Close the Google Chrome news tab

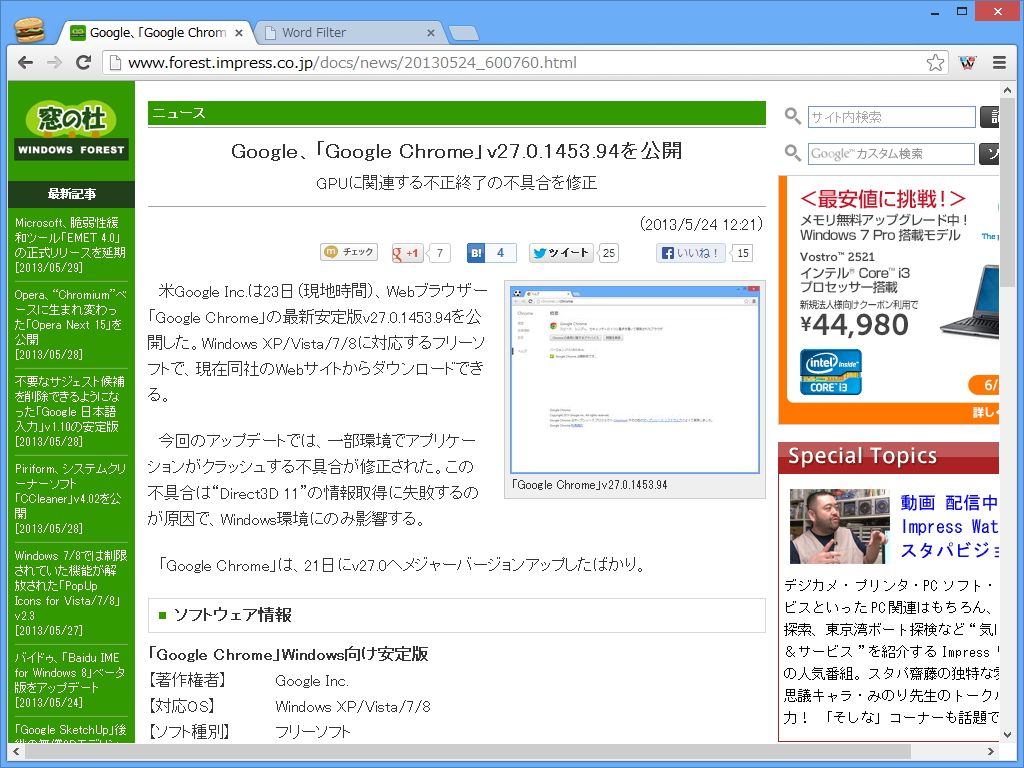[239, 33]
